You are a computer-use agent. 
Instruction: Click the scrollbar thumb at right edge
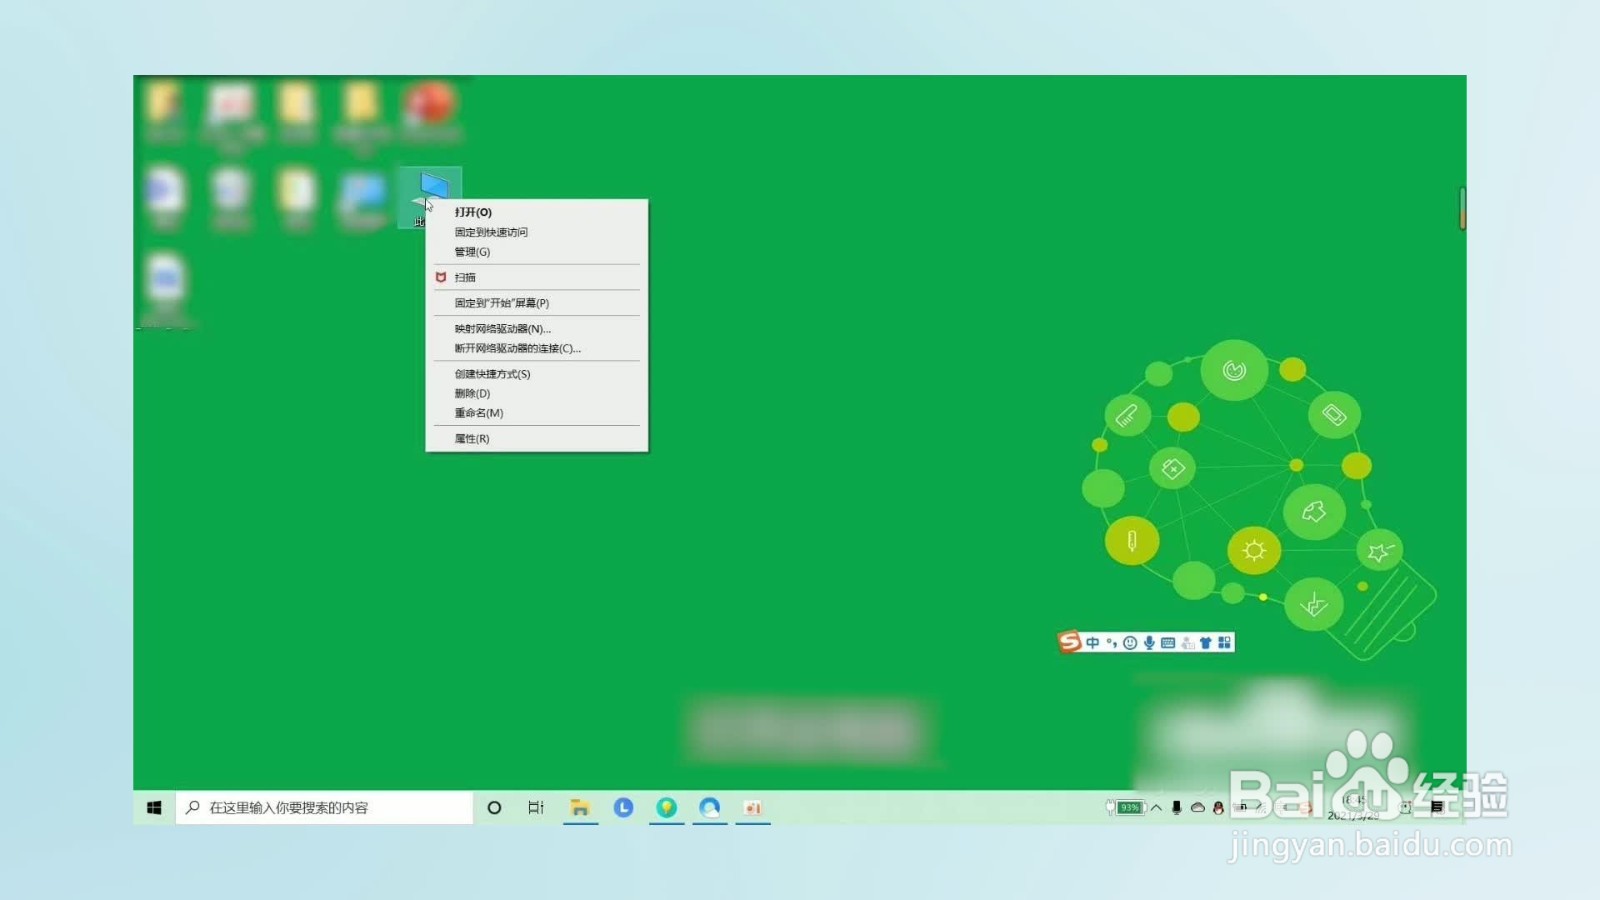[x=1462, y=208]
